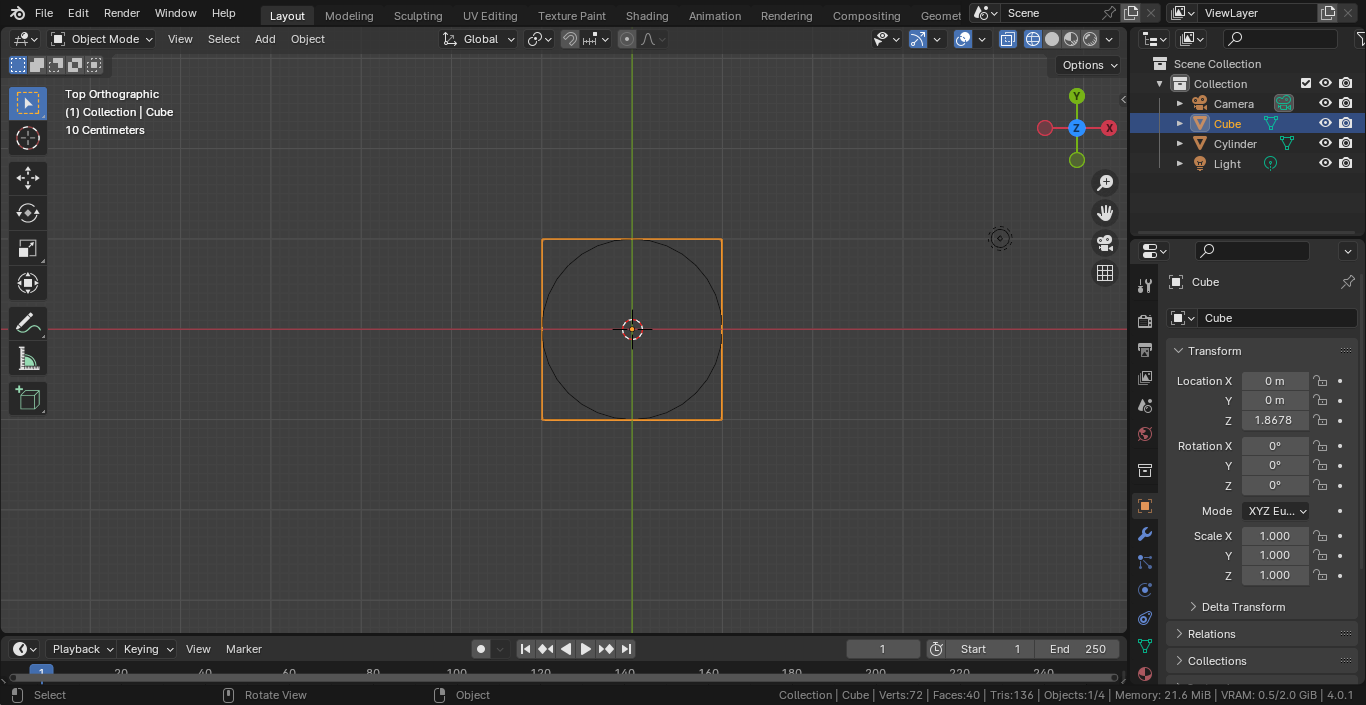Select the Rotate tool

coord(28,213)
